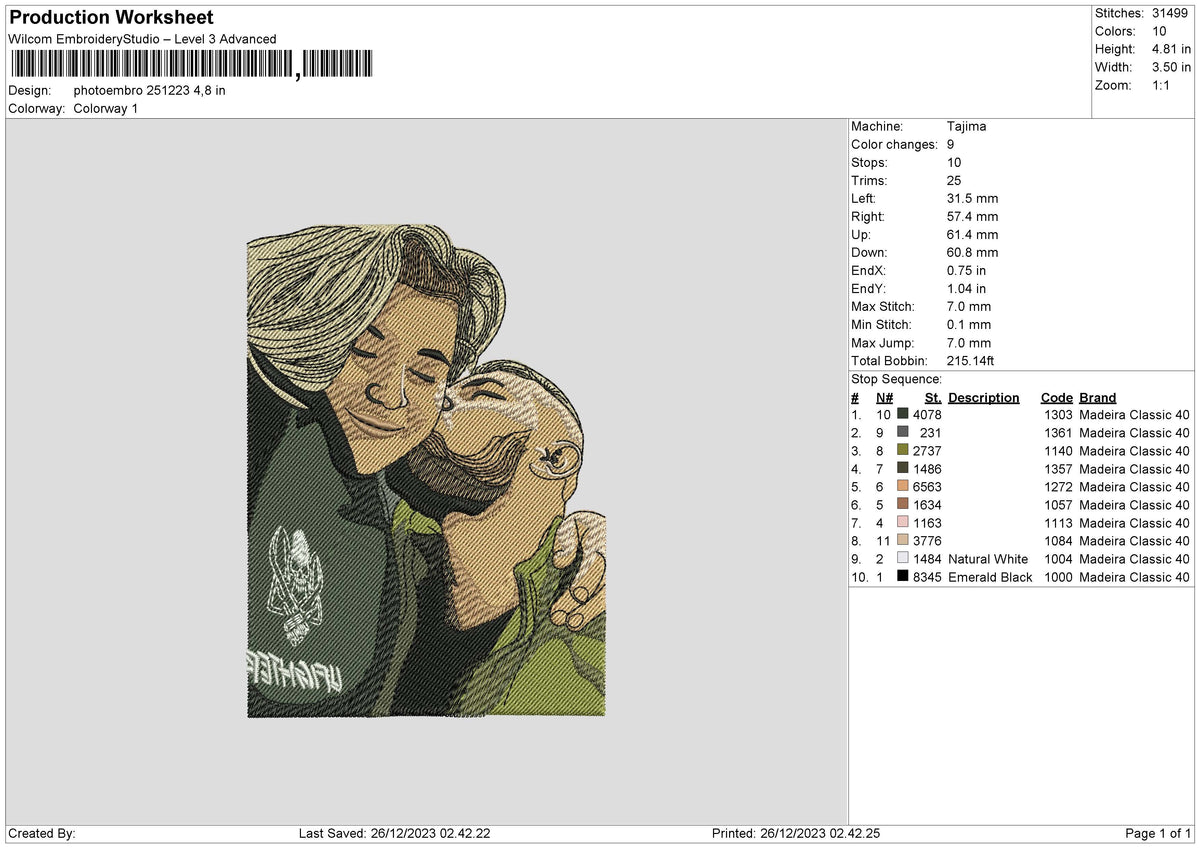Click the Description column header
Viewport: 1200px width, 848px height.
[x=984, y=398]
